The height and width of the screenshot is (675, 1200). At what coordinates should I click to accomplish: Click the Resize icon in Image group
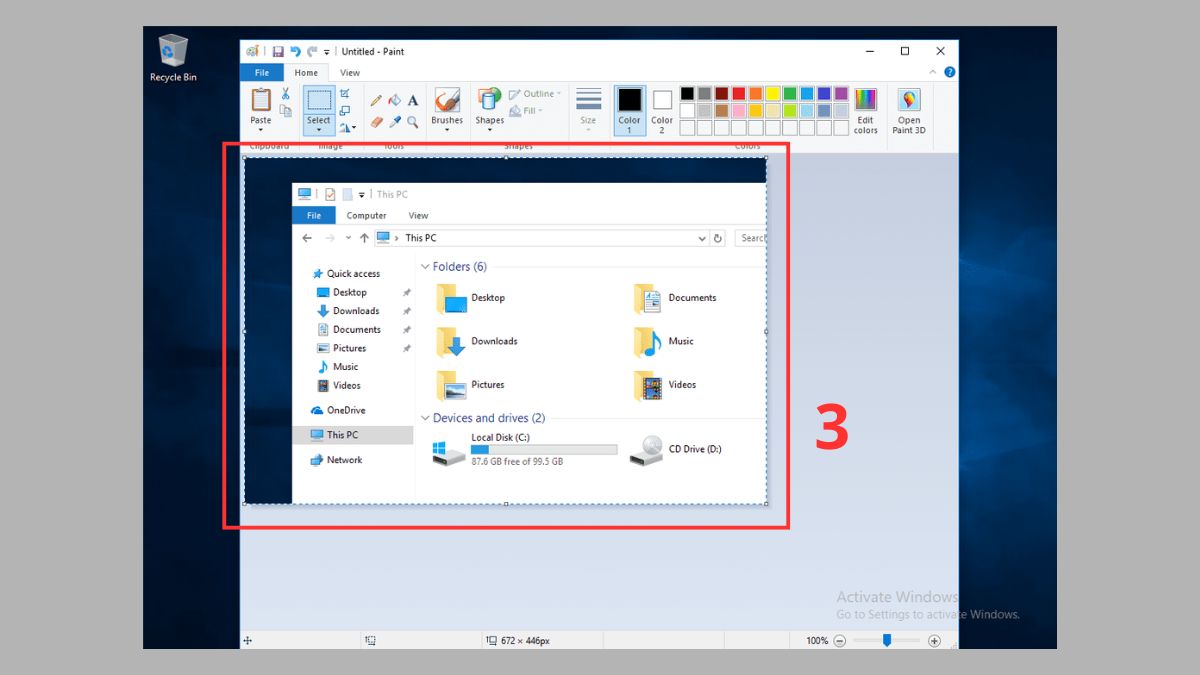coord(345,111)
